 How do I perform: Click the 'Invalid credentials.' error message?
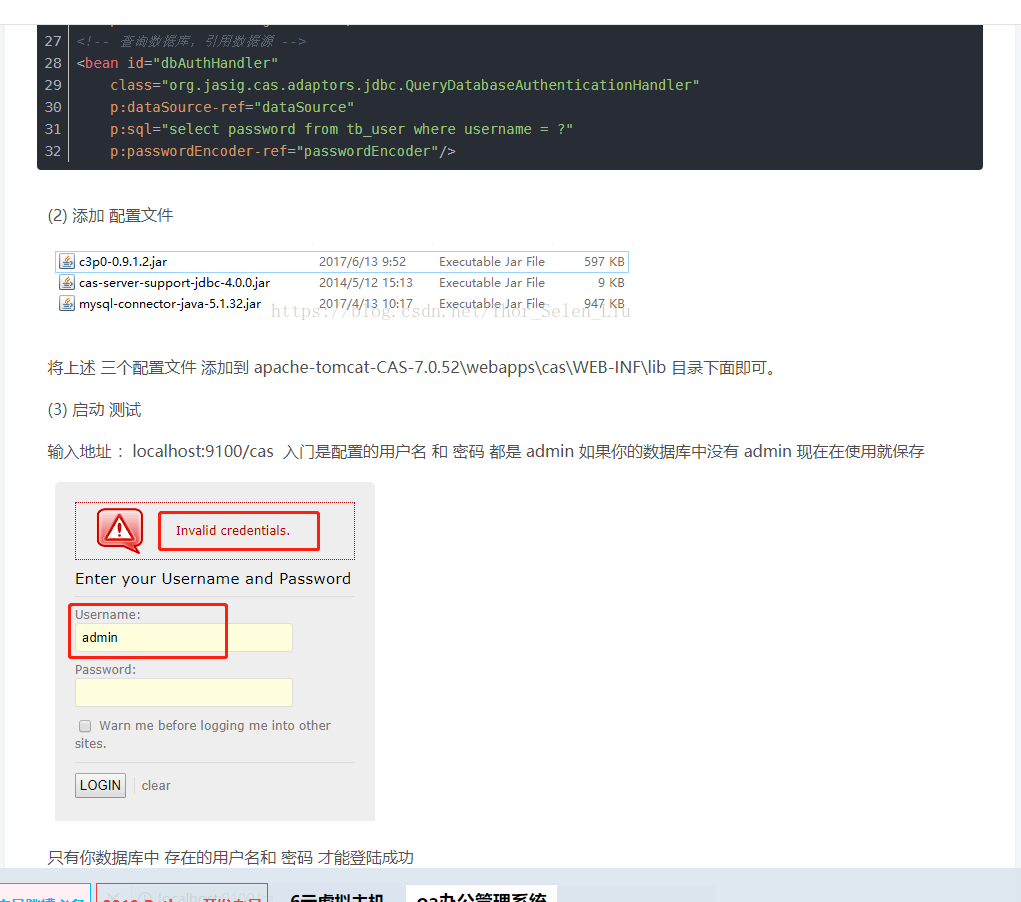click(232, 531)
